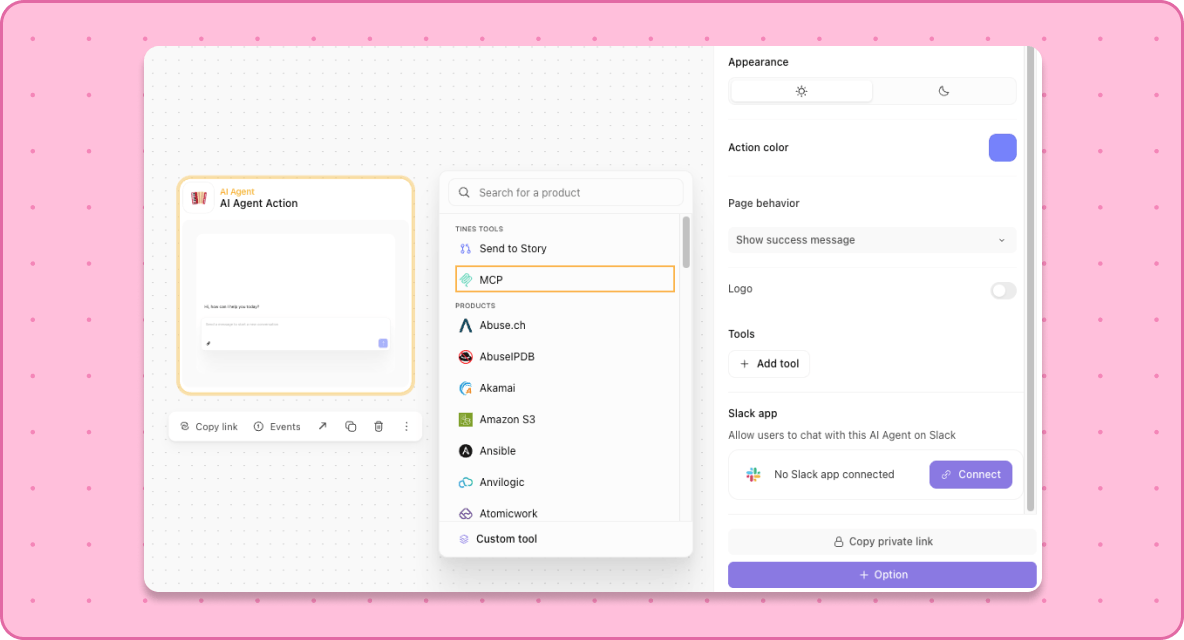The width and height of the screenshot is (1184, 640).
Task: Switch appearance to light mode
Action: click(801, 91)
